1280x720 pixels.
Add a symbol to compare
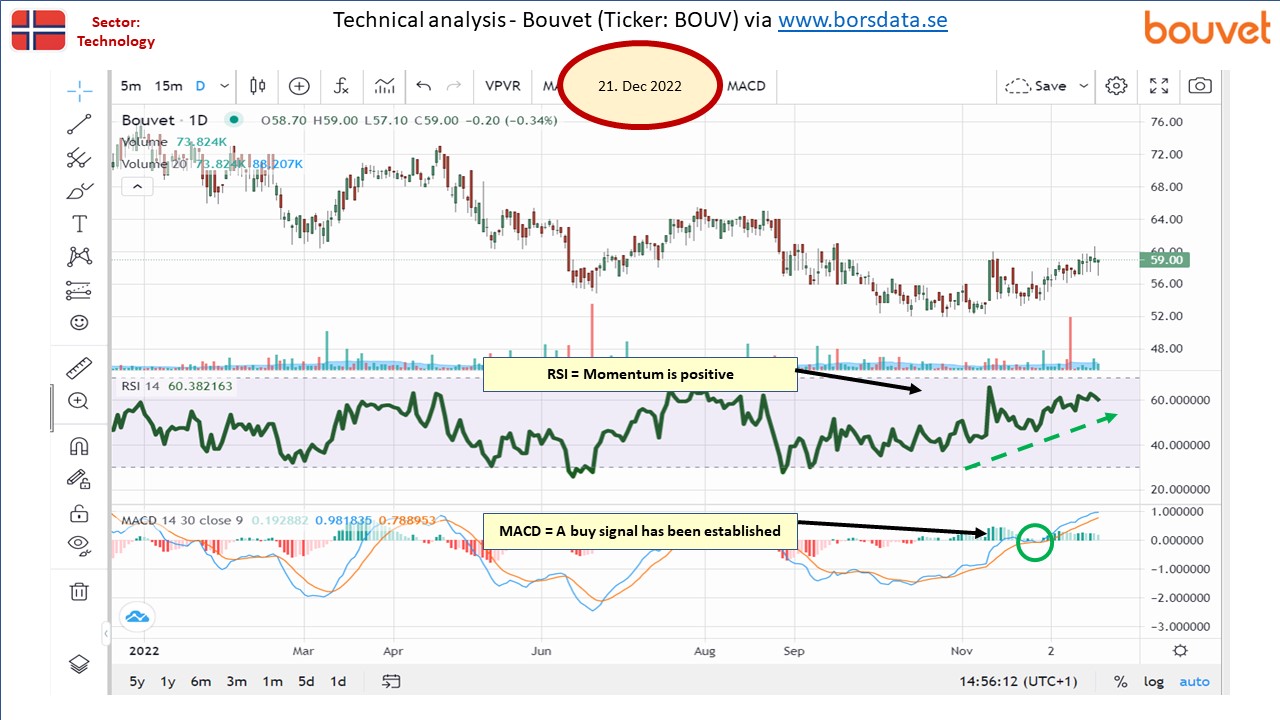pos(299,86)
